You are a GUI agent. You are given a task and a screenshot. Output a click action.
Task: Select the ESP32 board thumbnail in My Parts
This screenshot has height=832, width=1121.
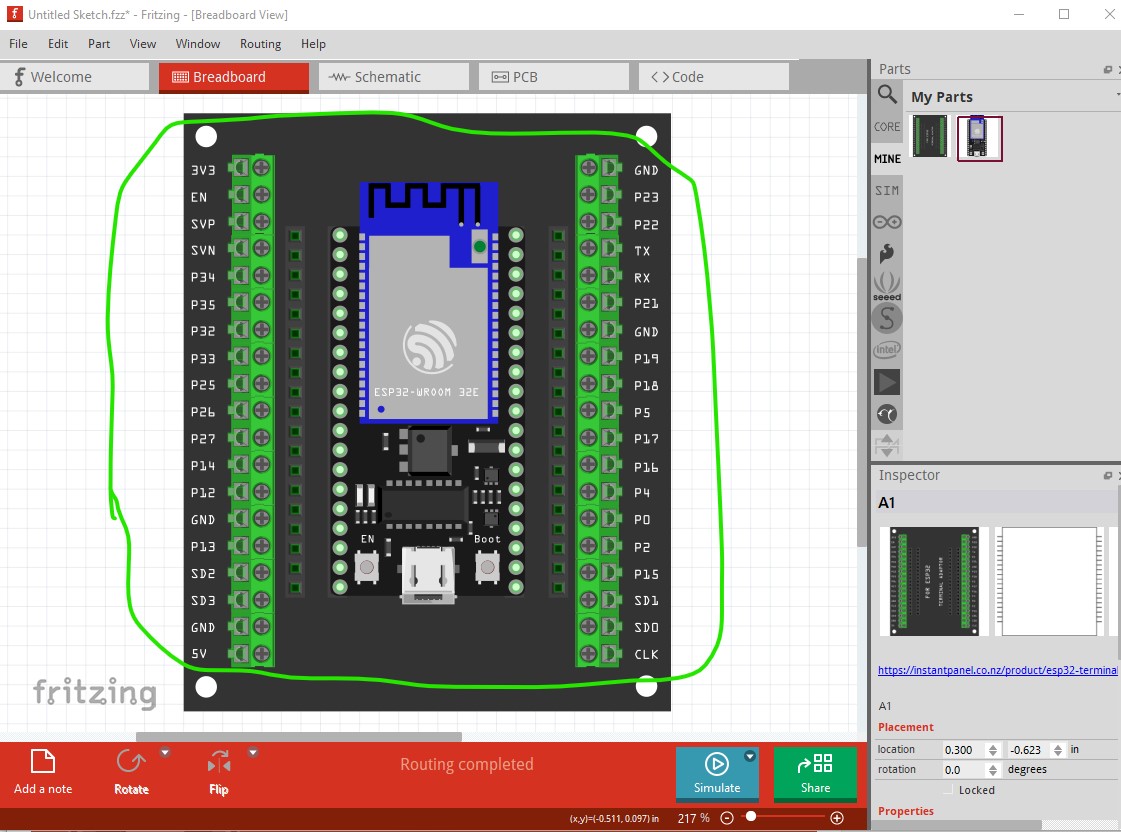tap(979, 138)
